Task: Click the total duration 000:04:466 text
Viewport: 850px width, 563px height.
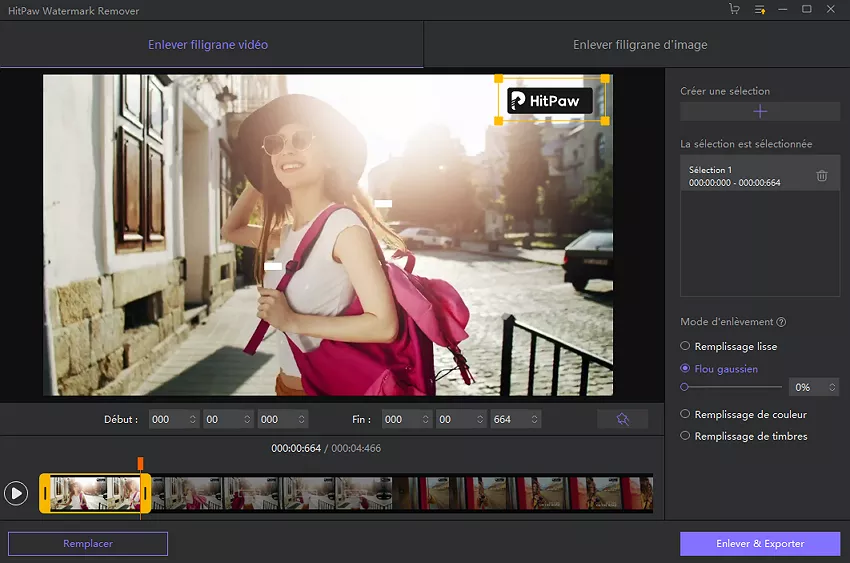Action: point(356,448)
